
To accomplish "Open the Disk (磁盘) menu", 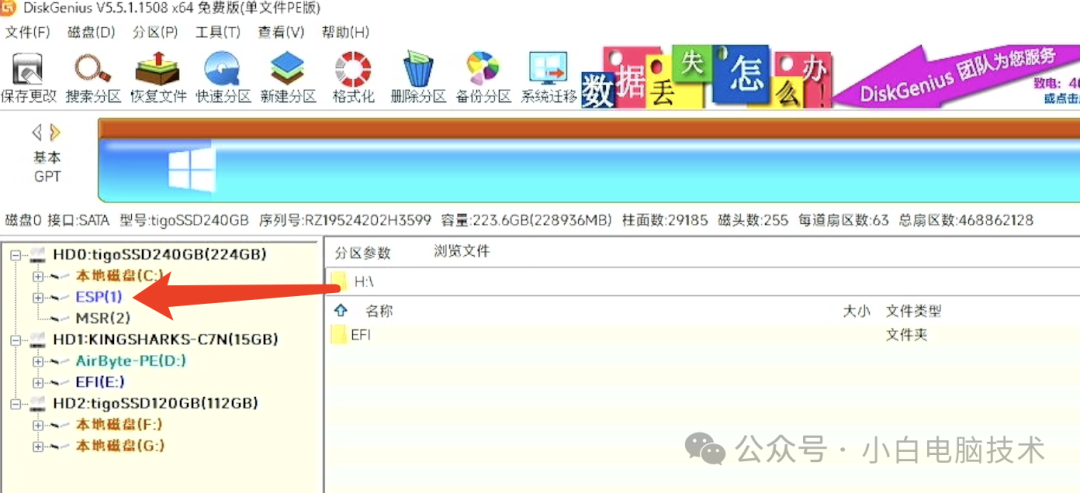I will (92, 32).
